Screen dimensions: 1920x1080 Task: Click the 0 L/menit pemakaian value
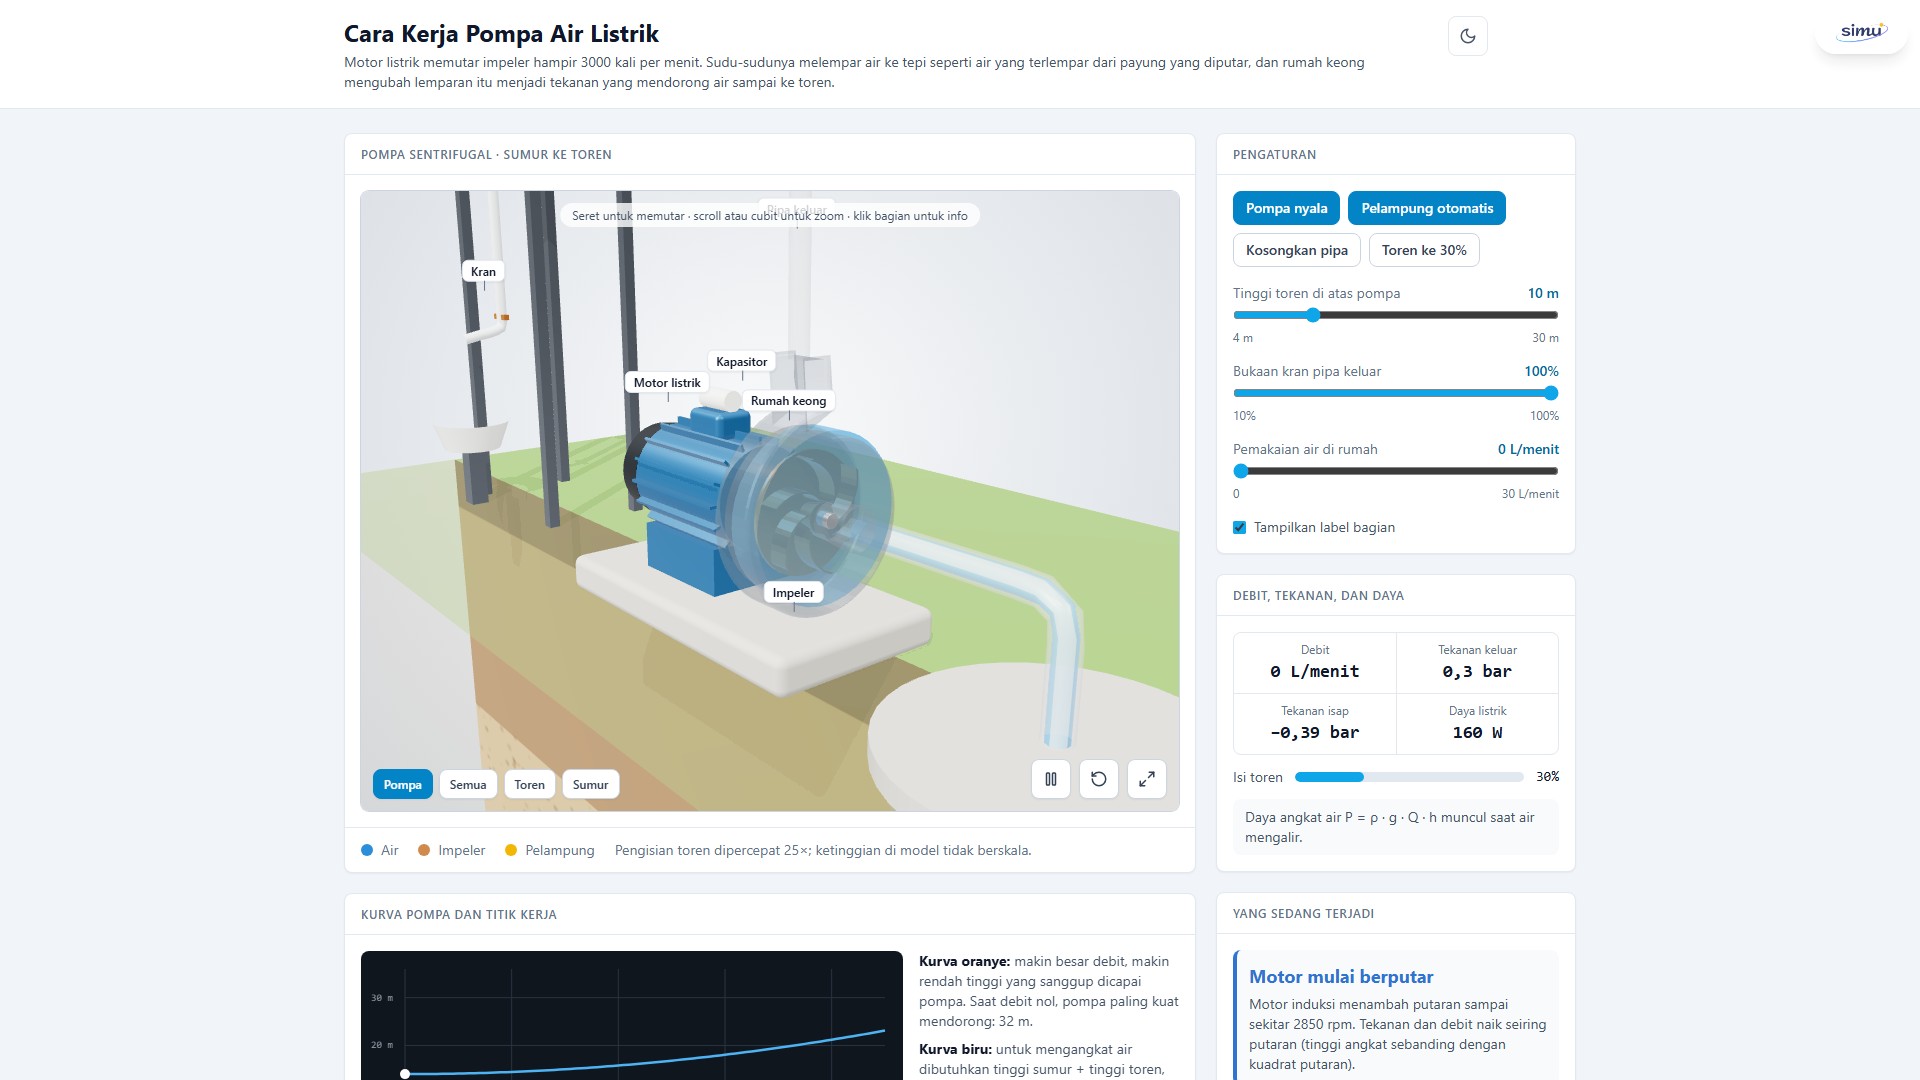coord(1528,449)
